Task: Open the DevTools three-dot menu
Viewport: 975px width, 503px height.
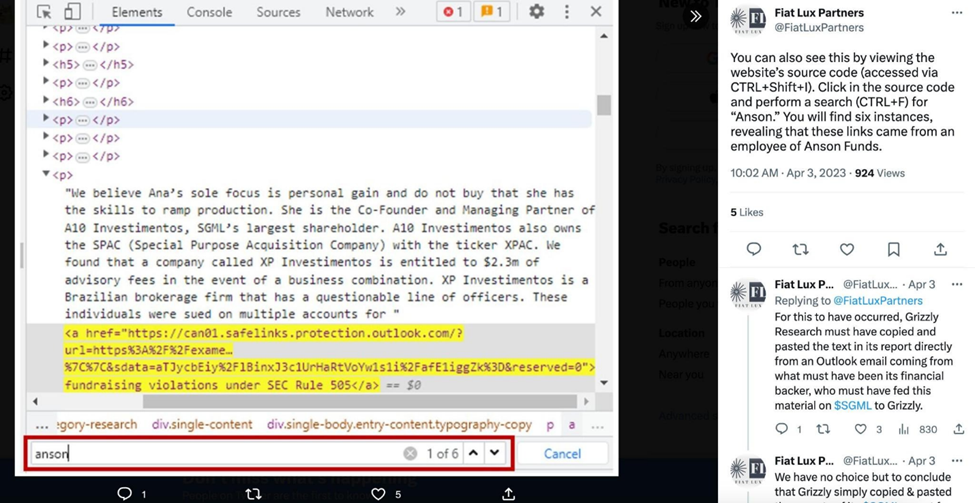Action: [x=566, y=12]
